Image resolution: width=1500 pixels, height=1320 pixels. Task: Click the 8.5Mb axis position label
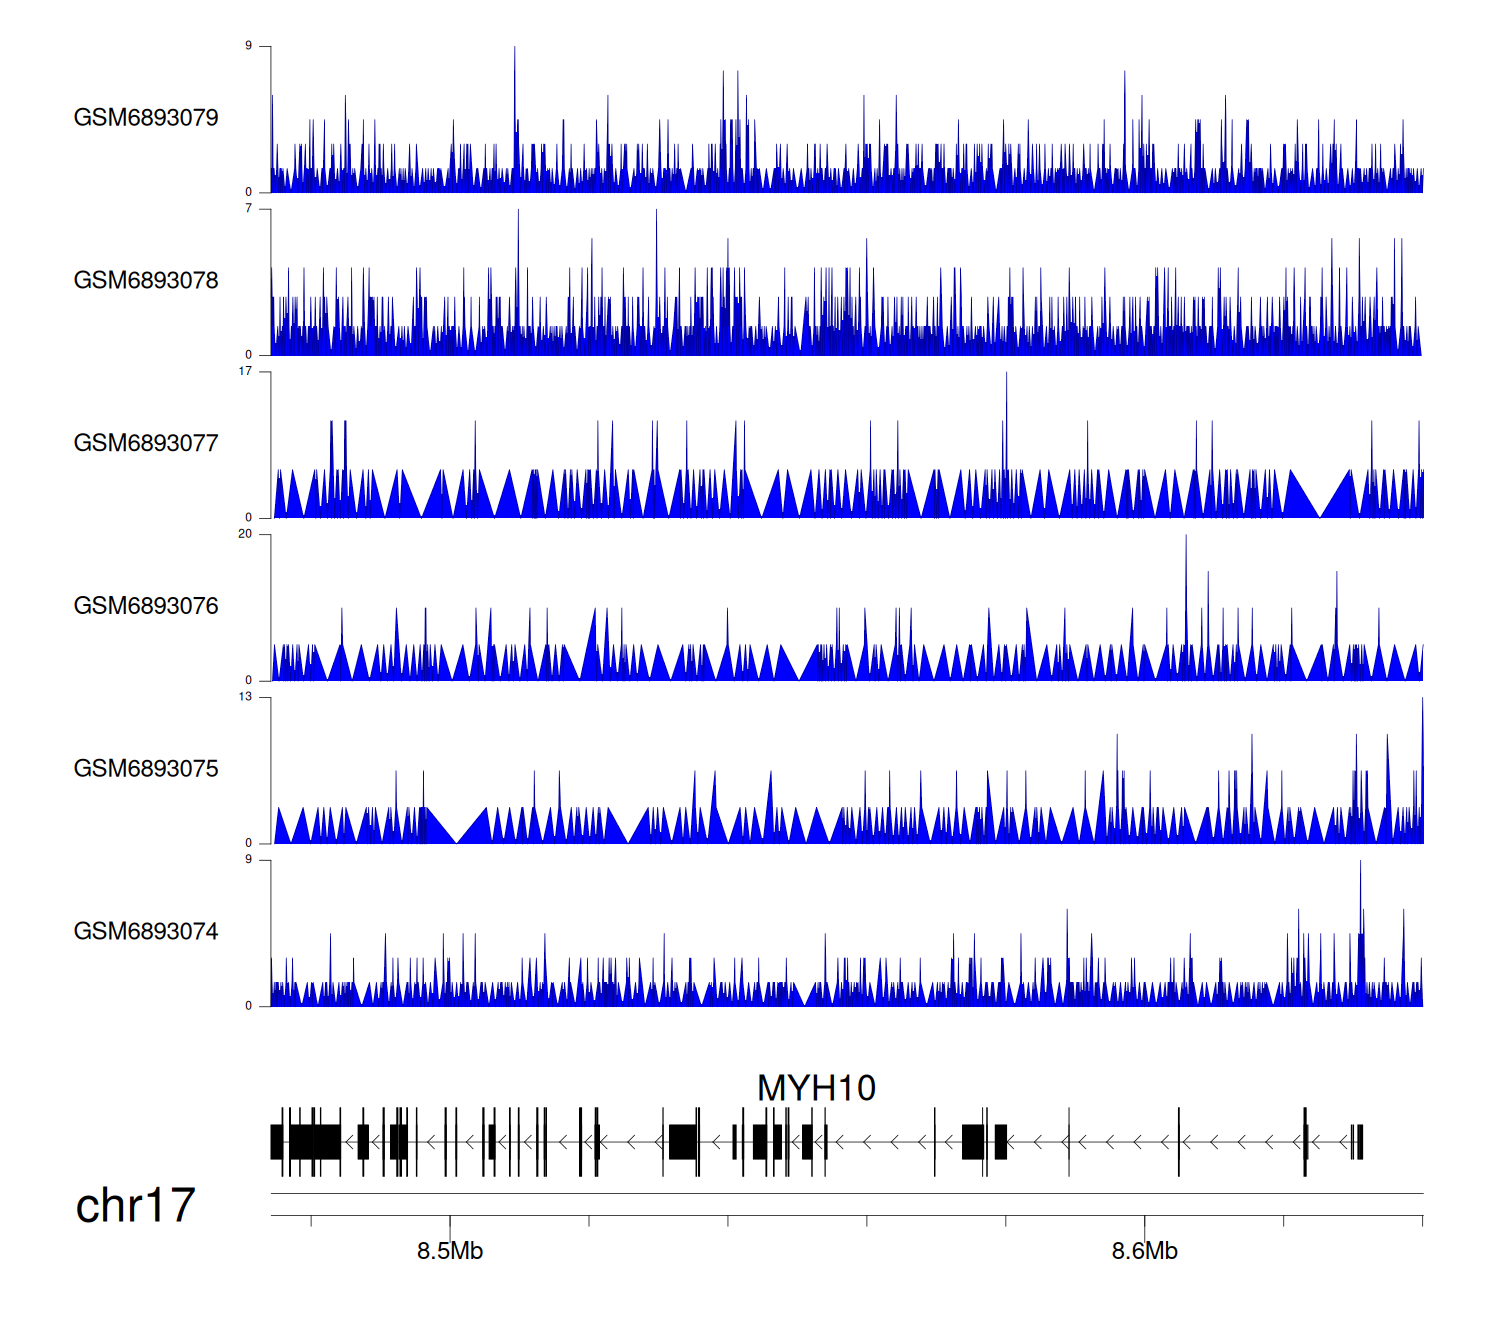pyautogui.click(x=450, y=1251)
